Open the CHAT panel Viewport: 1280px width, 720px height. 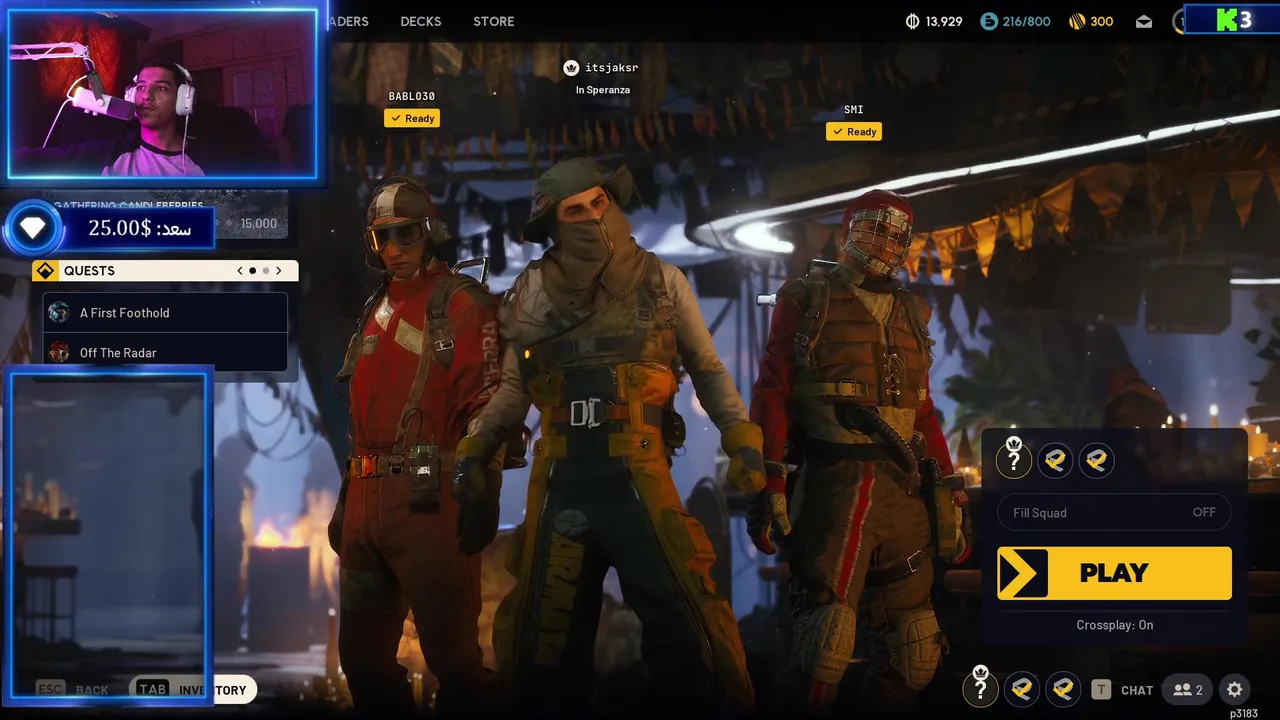pos(1137,690)
